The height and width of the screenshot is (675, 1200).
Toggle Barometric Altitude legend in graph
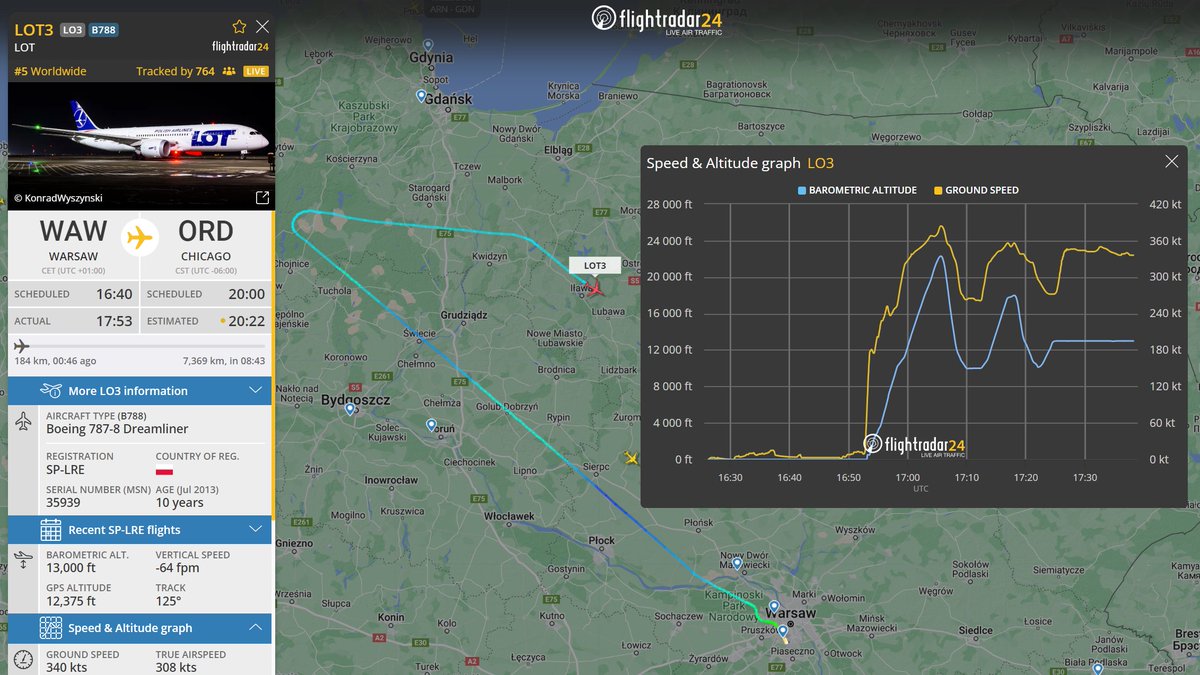pos(857,190)
